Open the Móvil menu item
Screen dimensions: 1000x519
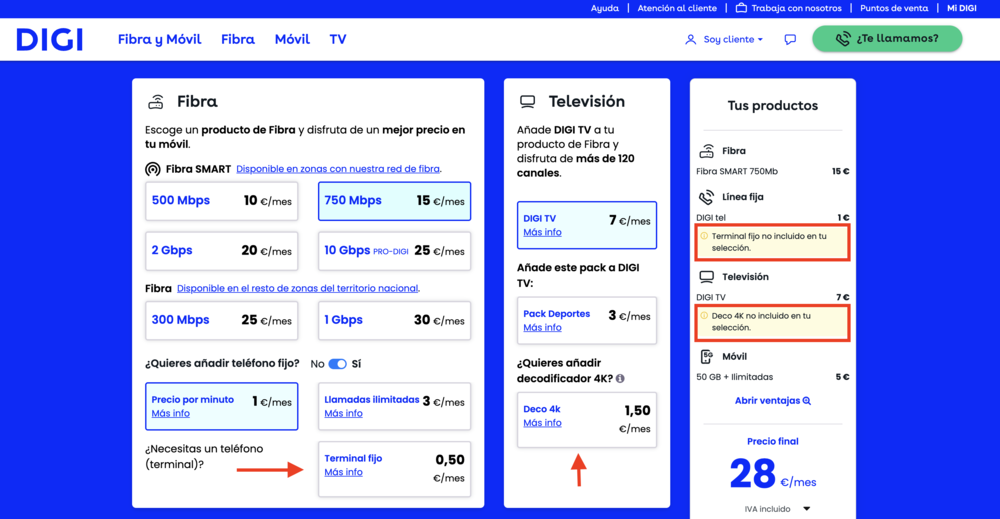pos(292,40)
